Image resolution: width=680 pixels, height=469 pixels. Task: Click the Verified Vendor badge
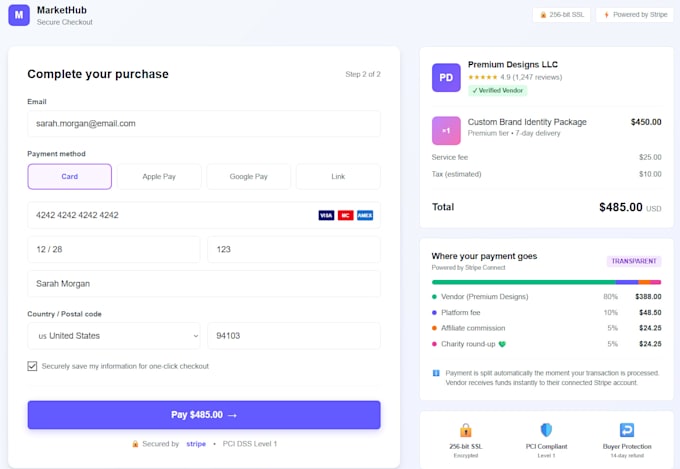497,90
